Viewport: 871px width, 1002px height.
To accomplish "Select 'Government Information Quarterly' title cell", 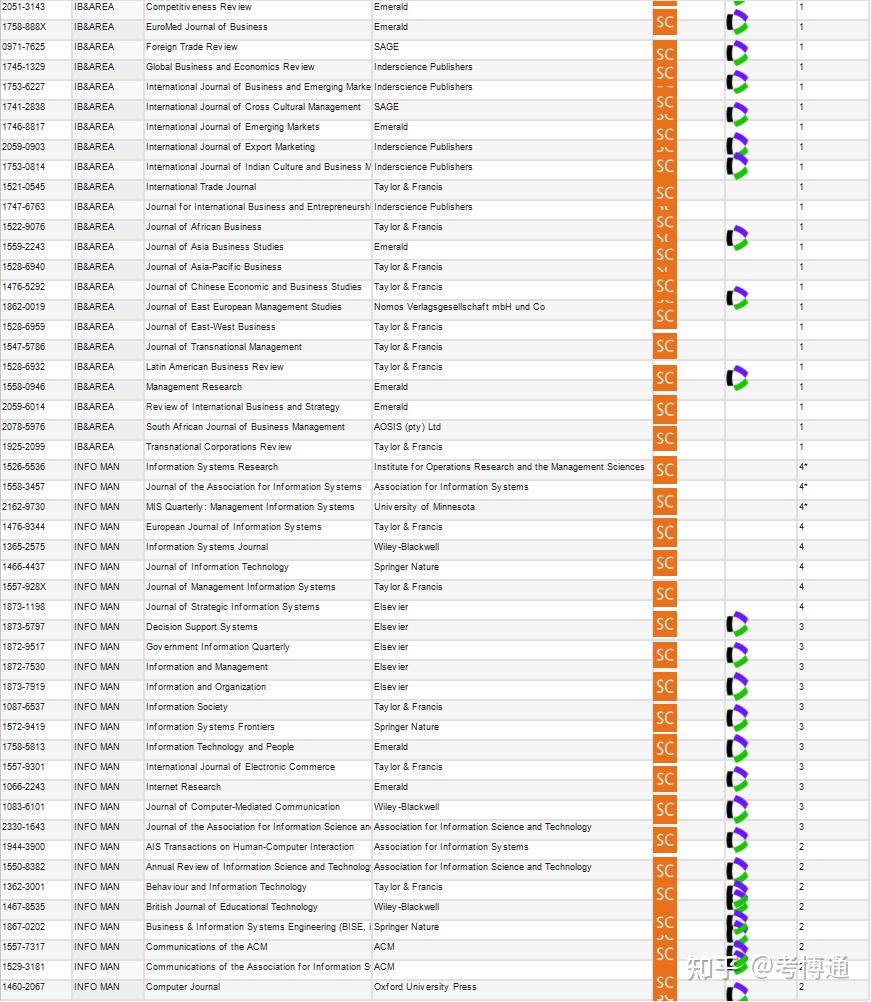I will pyautogui.click(x=218, y=647).
